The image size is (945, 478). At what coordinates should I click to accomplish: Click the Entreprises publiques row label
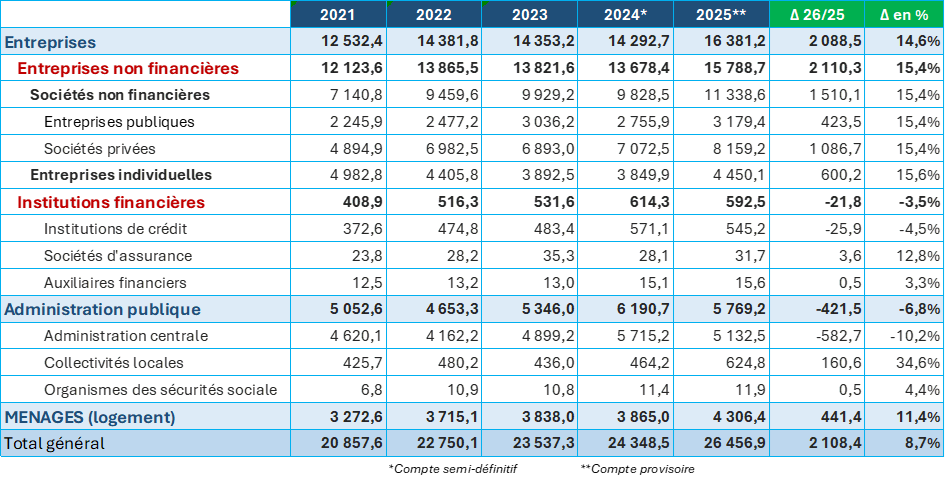tap(119, 122)
